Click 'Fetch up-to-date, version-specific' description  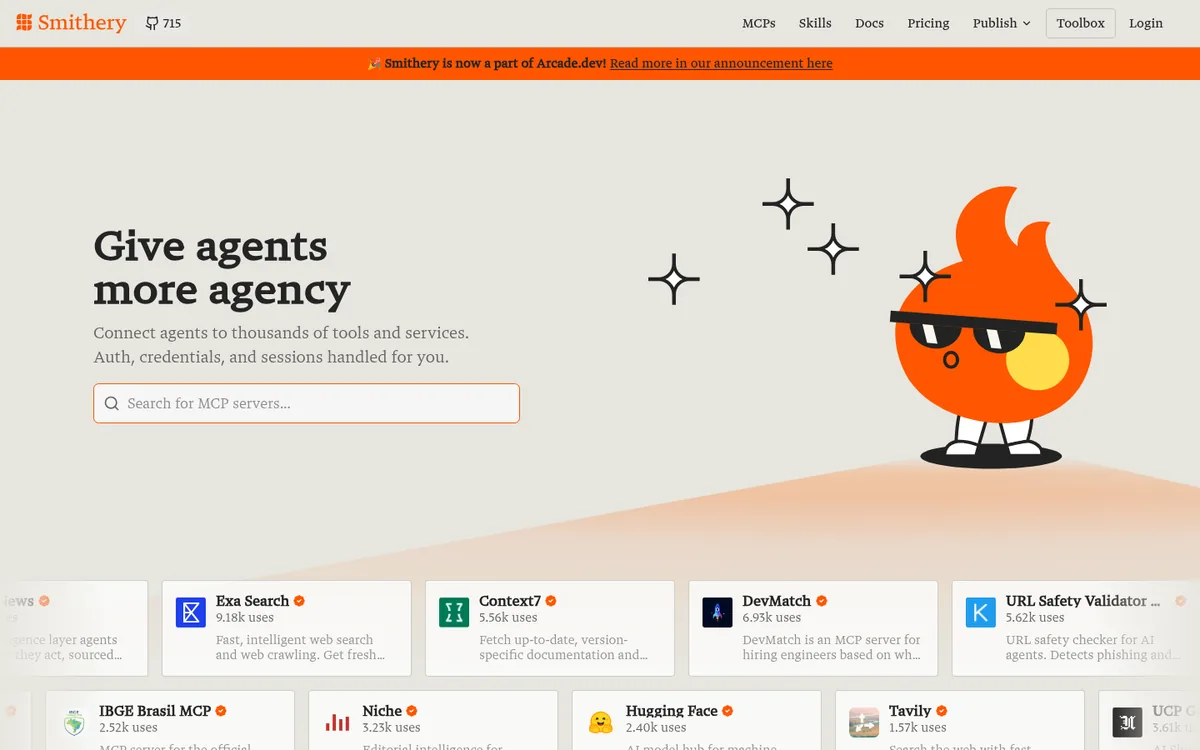pyautogui.click(x=563, y=647)
